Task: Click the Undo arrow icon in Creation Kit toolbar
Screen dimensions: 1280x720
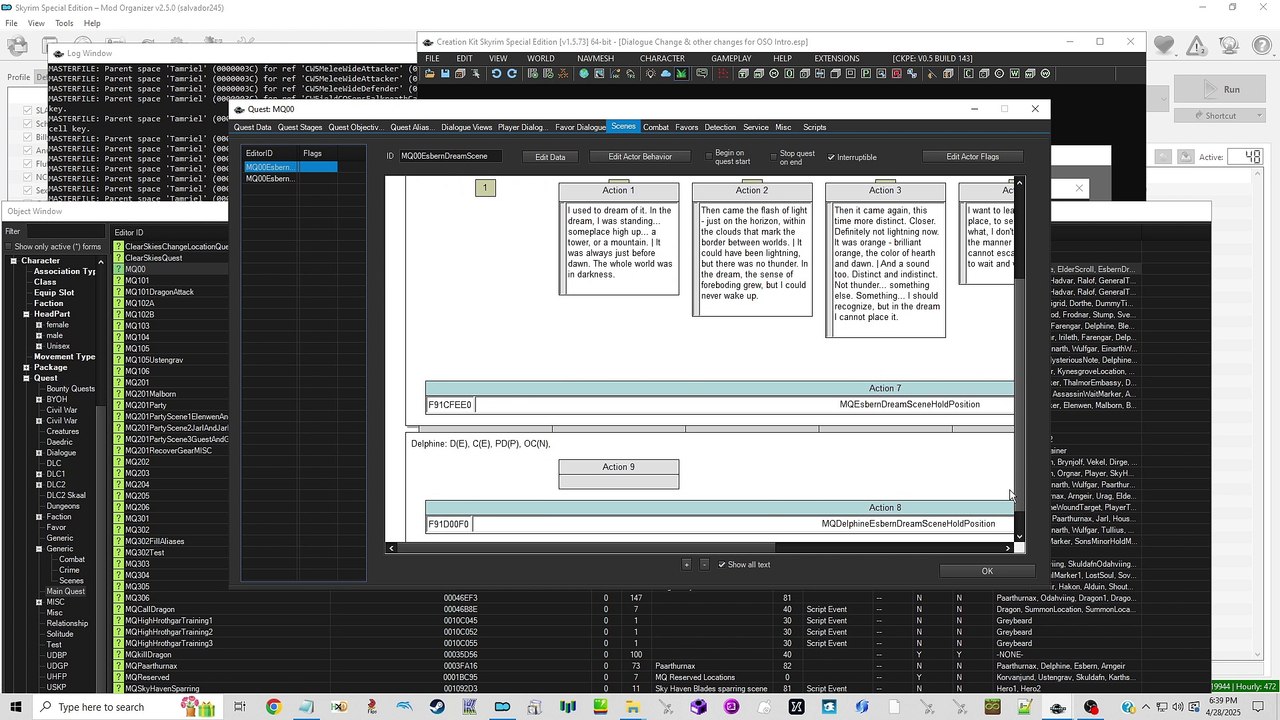Action: tap(496, 74)
